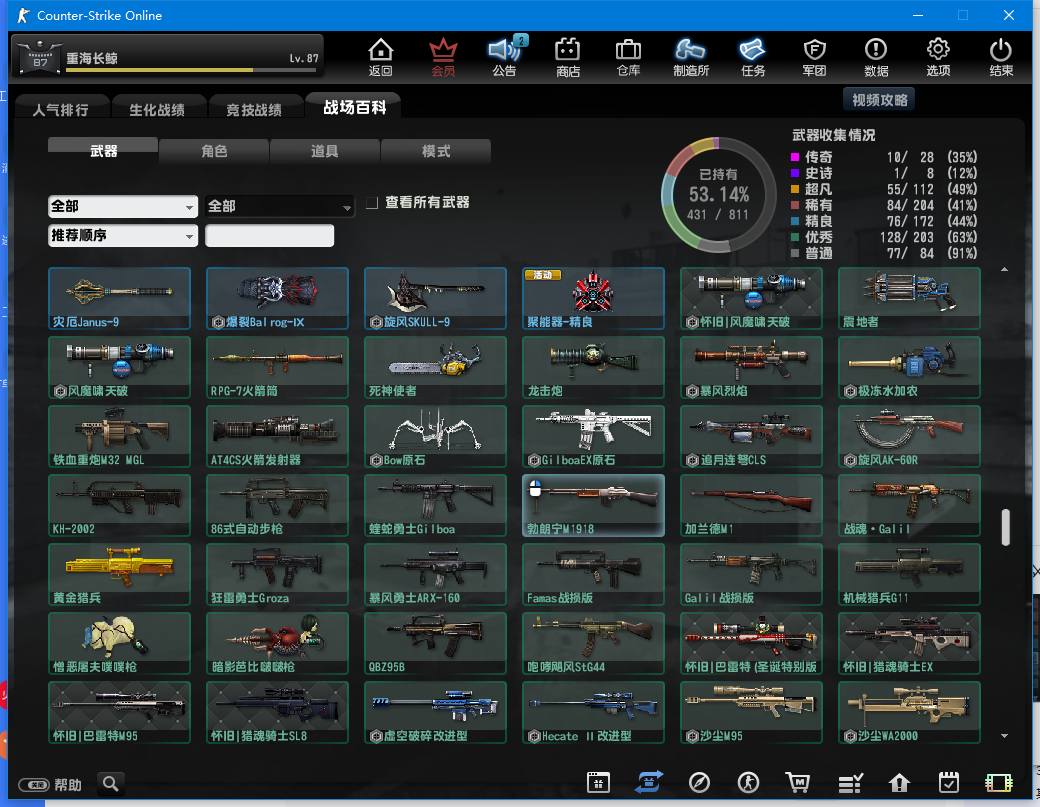Expand the first 全部 category dropdown
The image size is (1040, 807).
tap(123, 206)
